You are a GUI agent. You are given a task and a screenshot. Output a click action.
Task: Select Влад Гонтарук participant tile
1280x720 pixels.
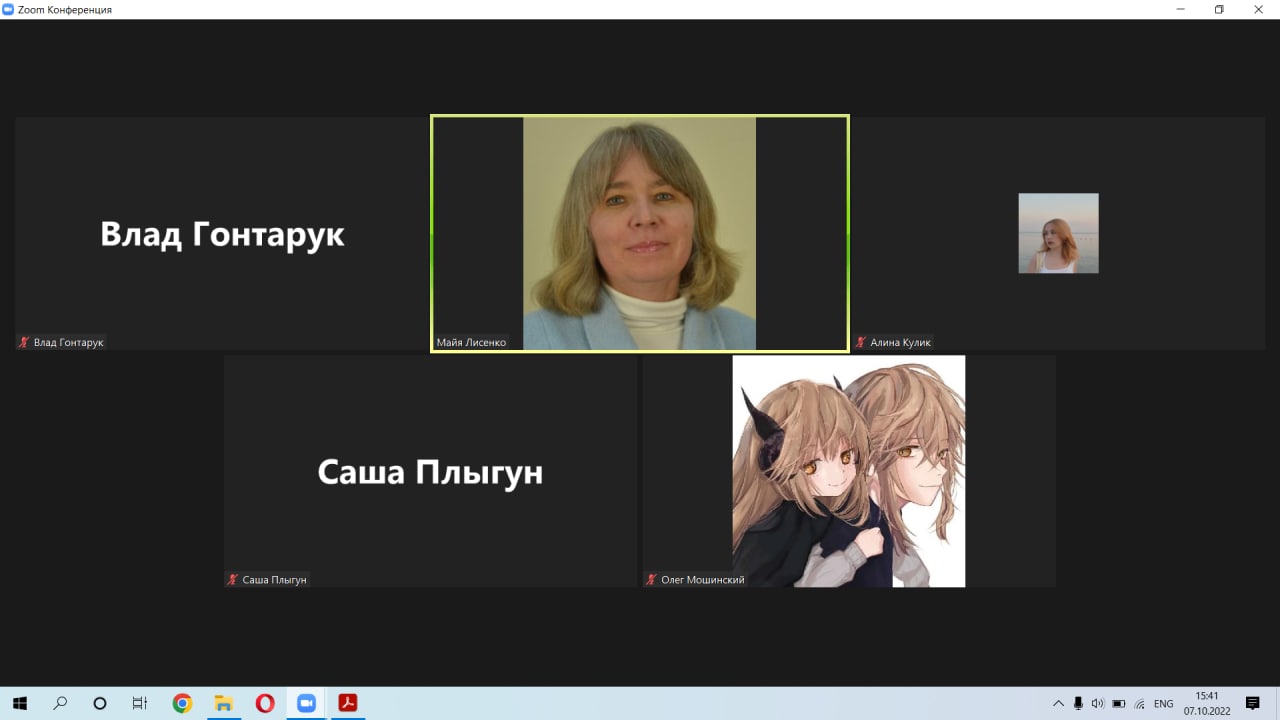pyautogui.click(x=221, y=233)
